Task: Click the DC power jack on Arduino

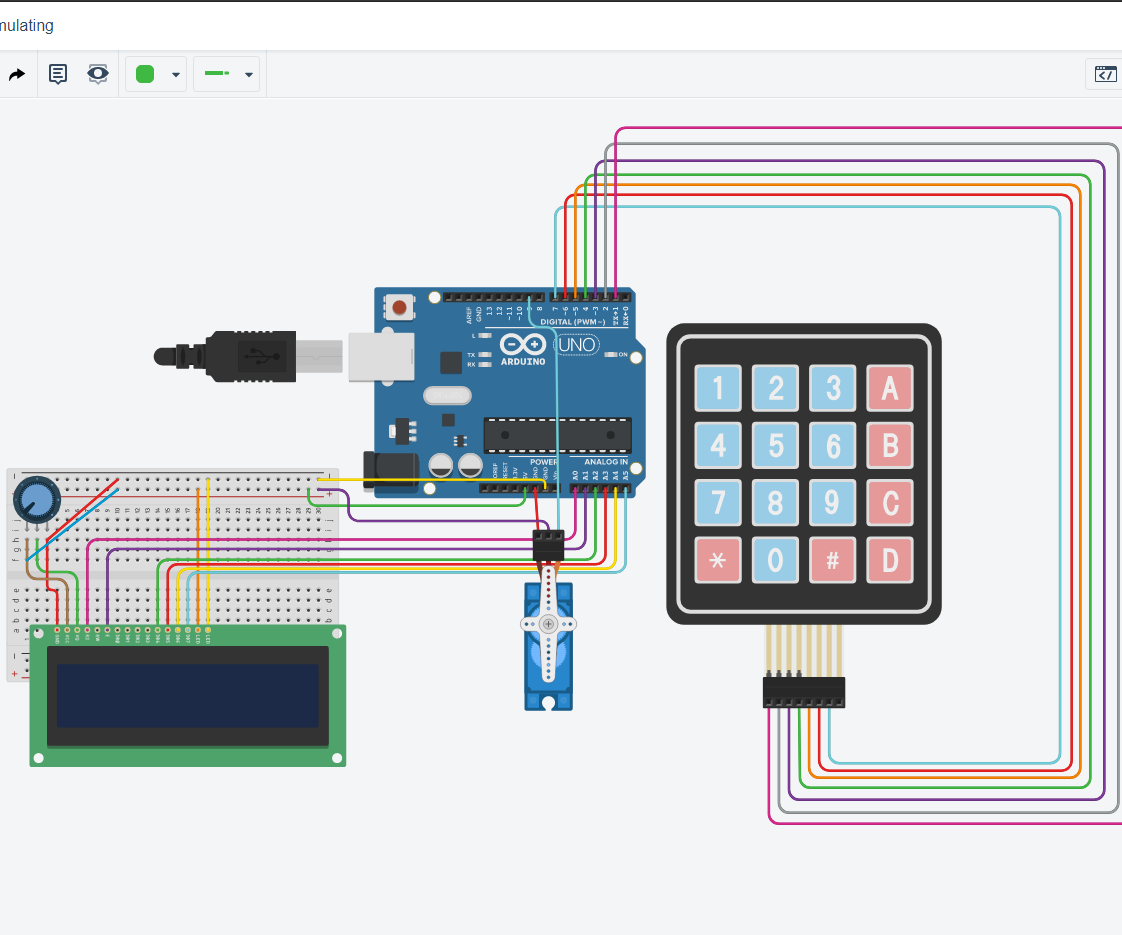Action: click(391, 469)
